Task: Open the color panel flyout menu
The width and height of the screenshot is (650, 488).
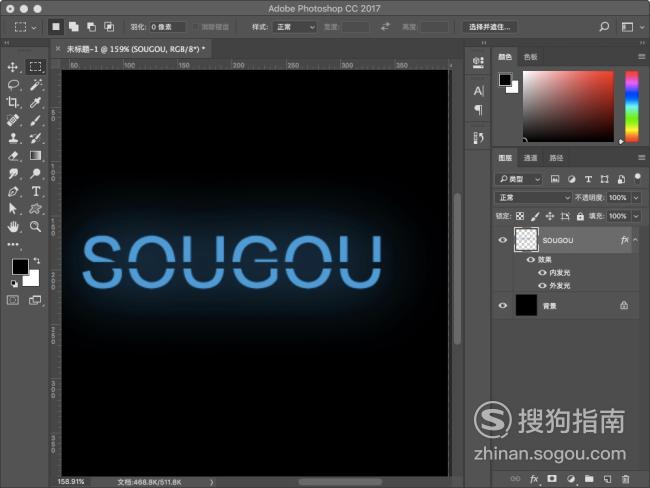Action: coord(642,56)
